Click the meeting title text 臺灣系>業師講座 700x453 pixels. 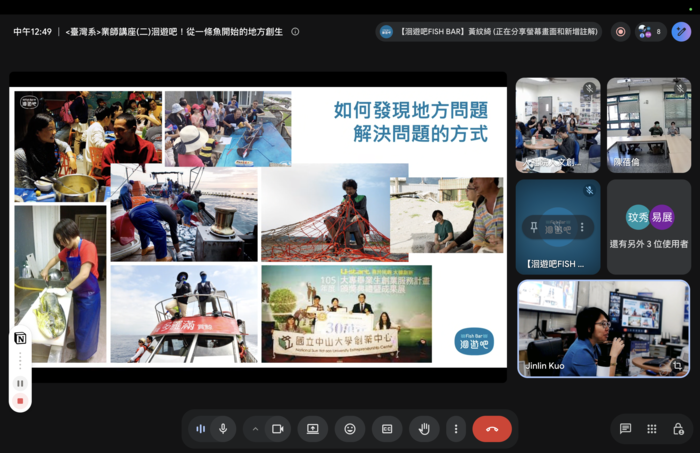coord(174,32)
